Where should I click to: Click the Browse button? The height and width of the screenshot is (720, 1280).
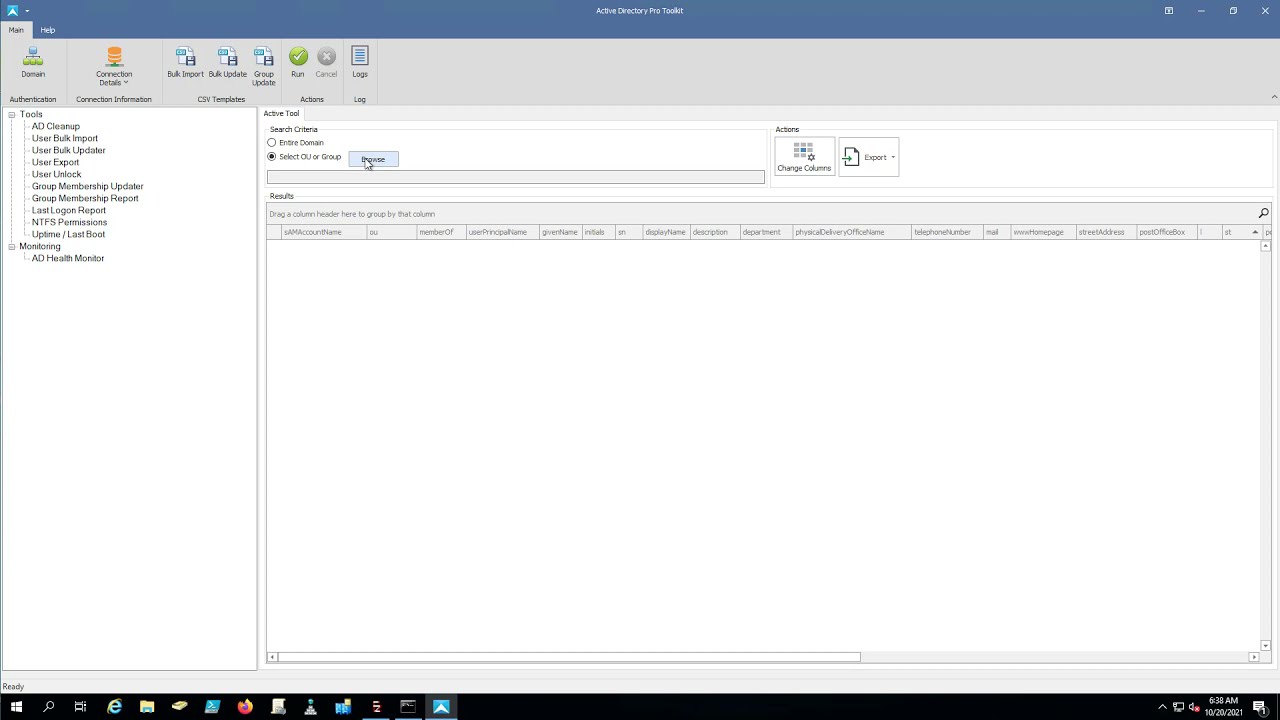373,159
